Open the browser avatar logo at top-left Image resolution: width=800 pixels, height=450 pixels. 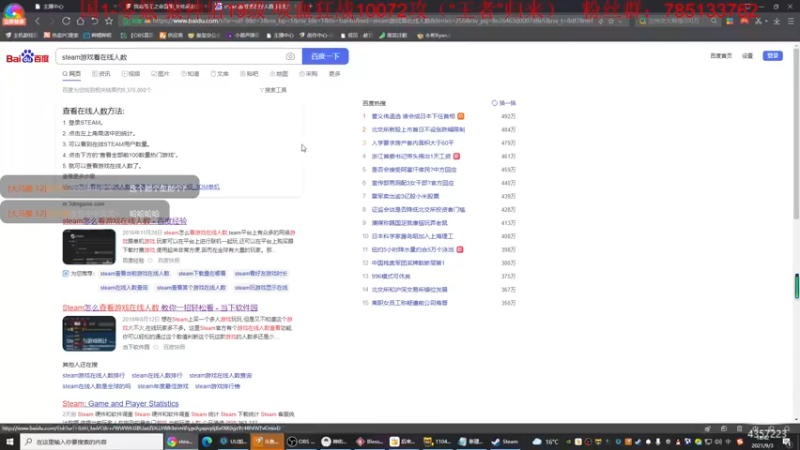14,14
